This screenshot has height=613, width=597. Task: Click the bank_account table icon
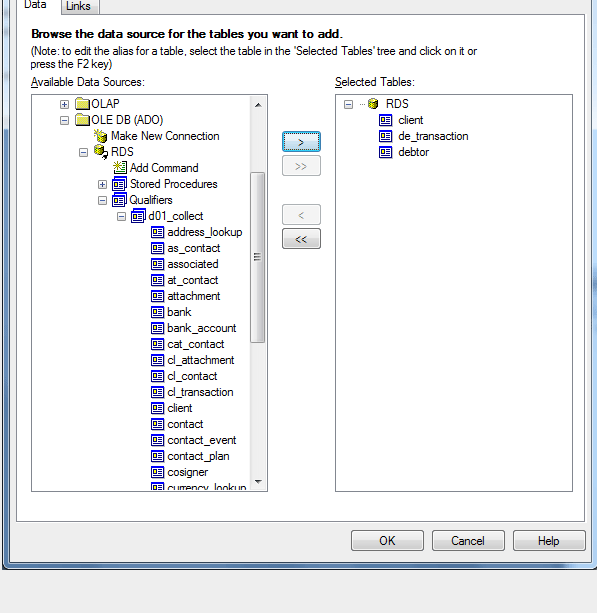pyautogui.click(x=158, y=328)
